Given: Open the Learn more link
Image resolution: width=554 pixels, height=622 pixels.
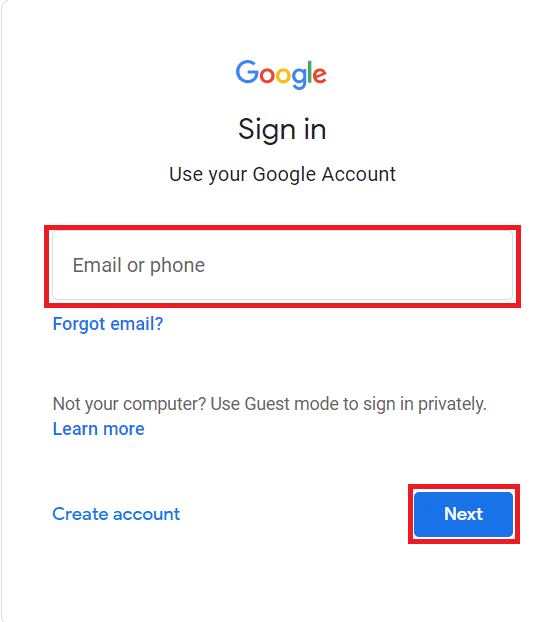Looking at the screenshot, I should pyautogui.click(x=99, y=429).
